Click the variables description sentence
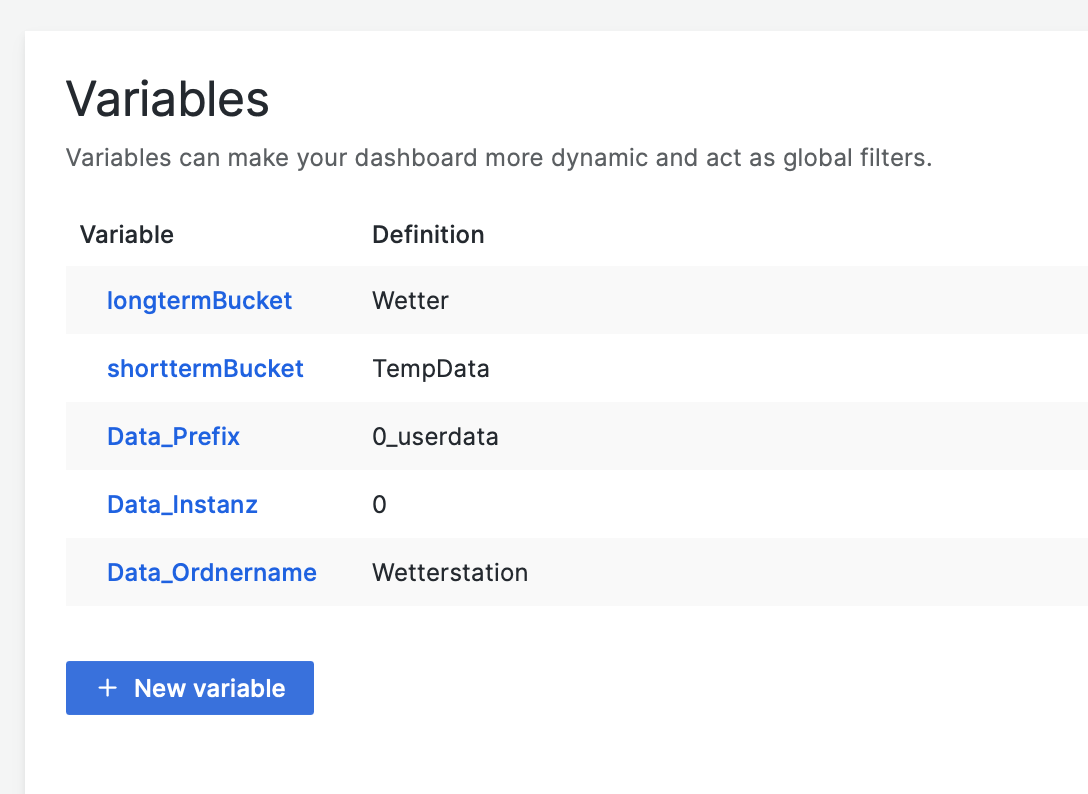Image resolution: width=1088 pixels, height=794 pixels. pos(498,158)
